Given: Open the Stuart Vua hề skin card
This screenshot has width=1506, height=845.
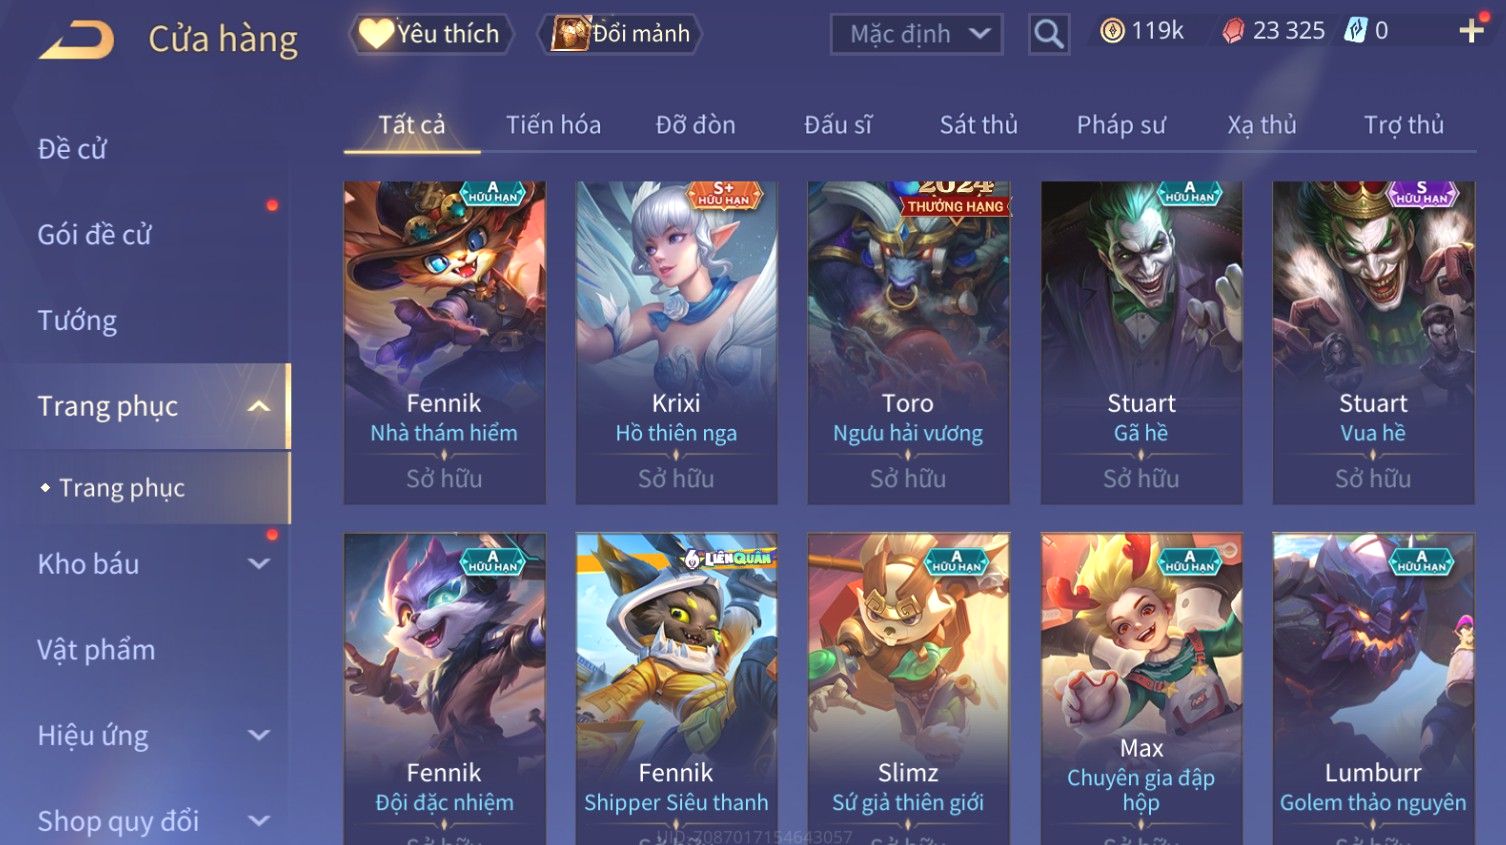Looking at the screenshot, I should [x=1373, y=342].
